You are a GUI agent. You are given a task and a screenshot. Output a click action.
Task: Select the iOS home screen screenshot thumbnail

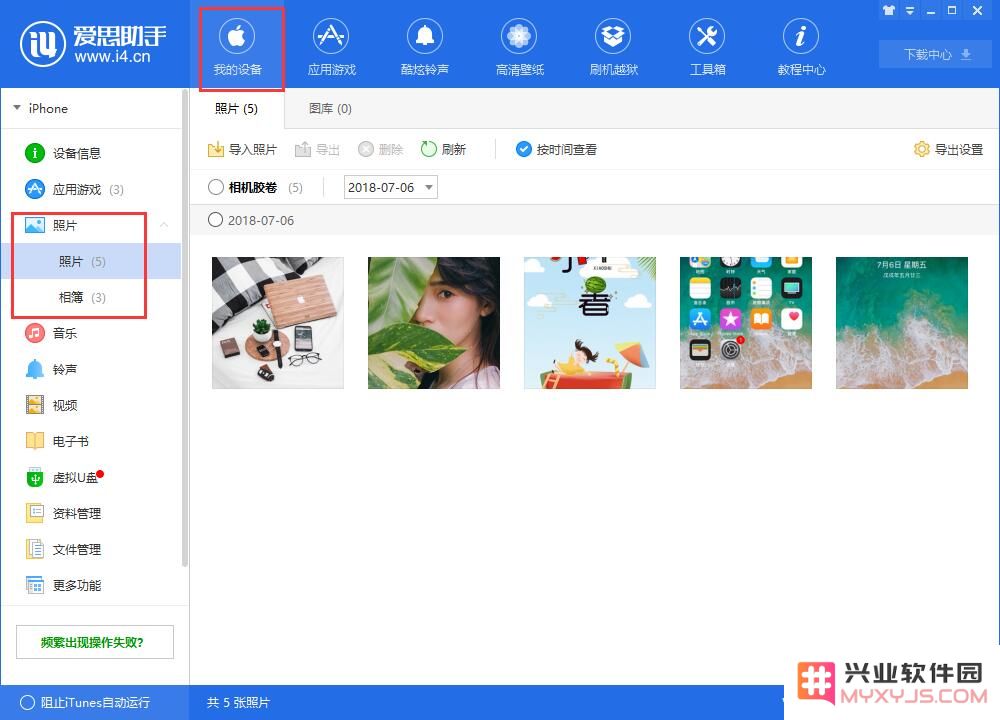pyautogui.click(x=746, y=323)
